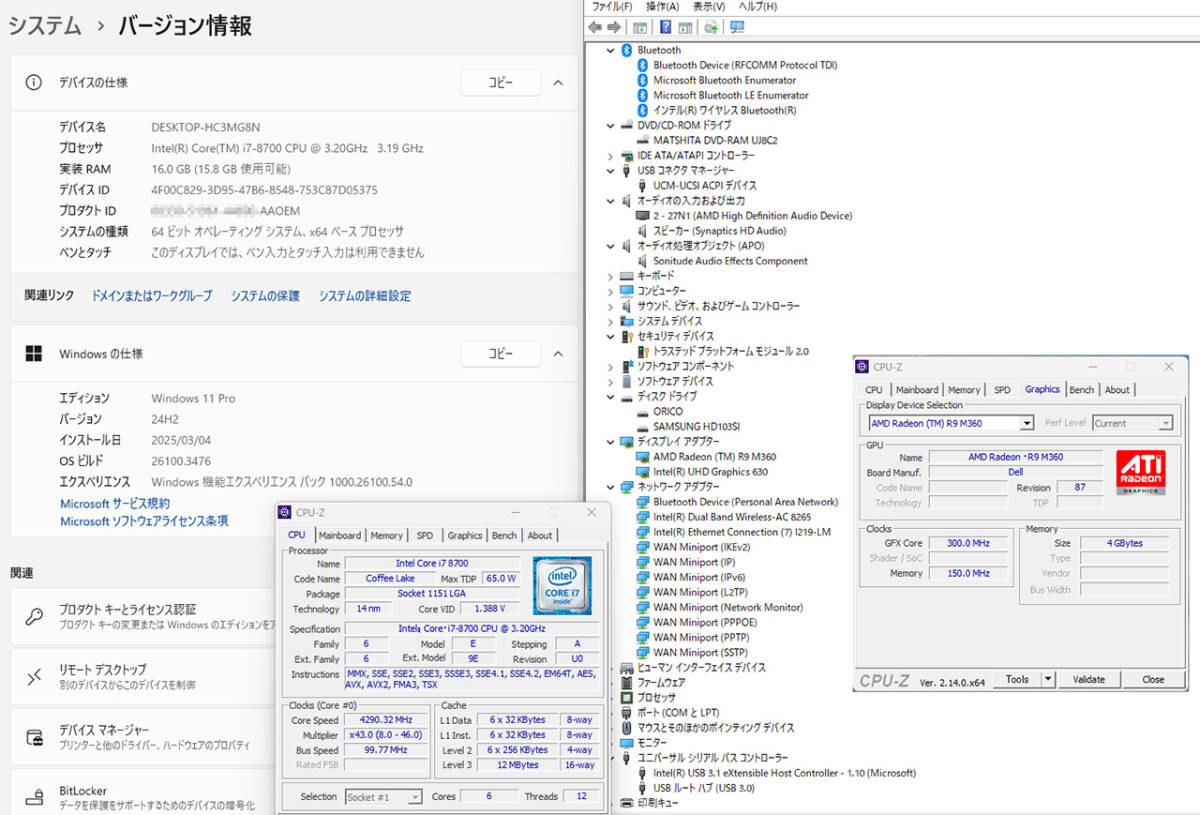Click the Validate button in CPU-Z
Image resolution: width=1200 pixels, height=815 pixels.
(1089, 679)
